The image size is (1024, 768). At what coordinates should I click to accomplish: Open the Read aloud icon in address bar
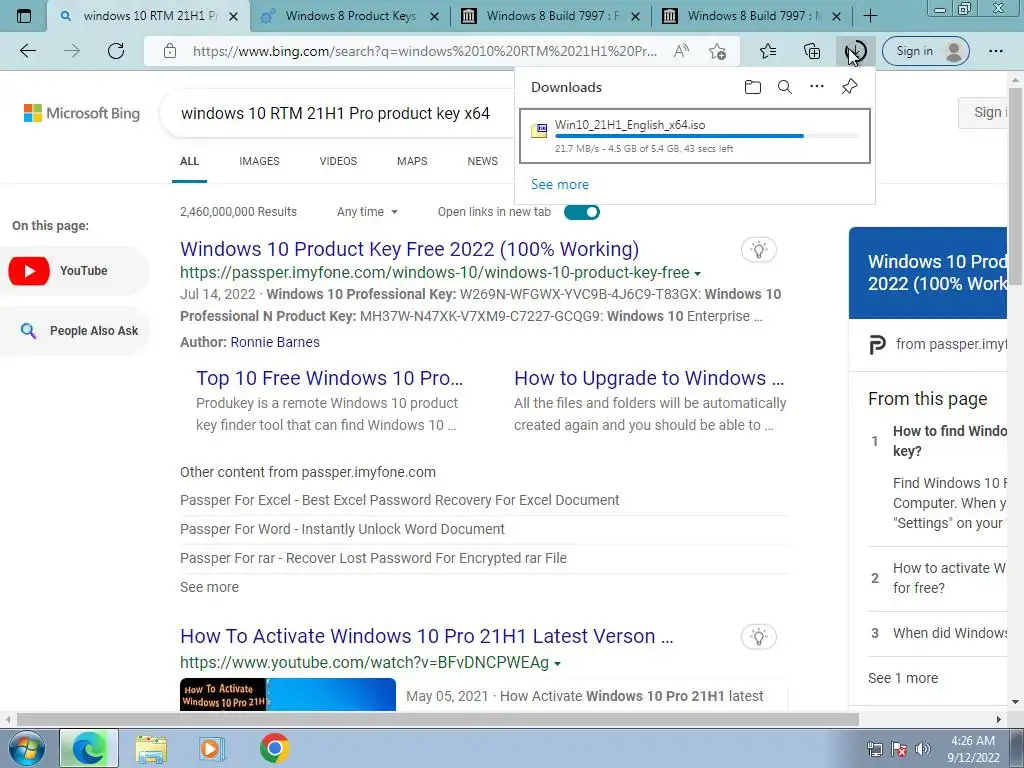(x=681, y=51)
